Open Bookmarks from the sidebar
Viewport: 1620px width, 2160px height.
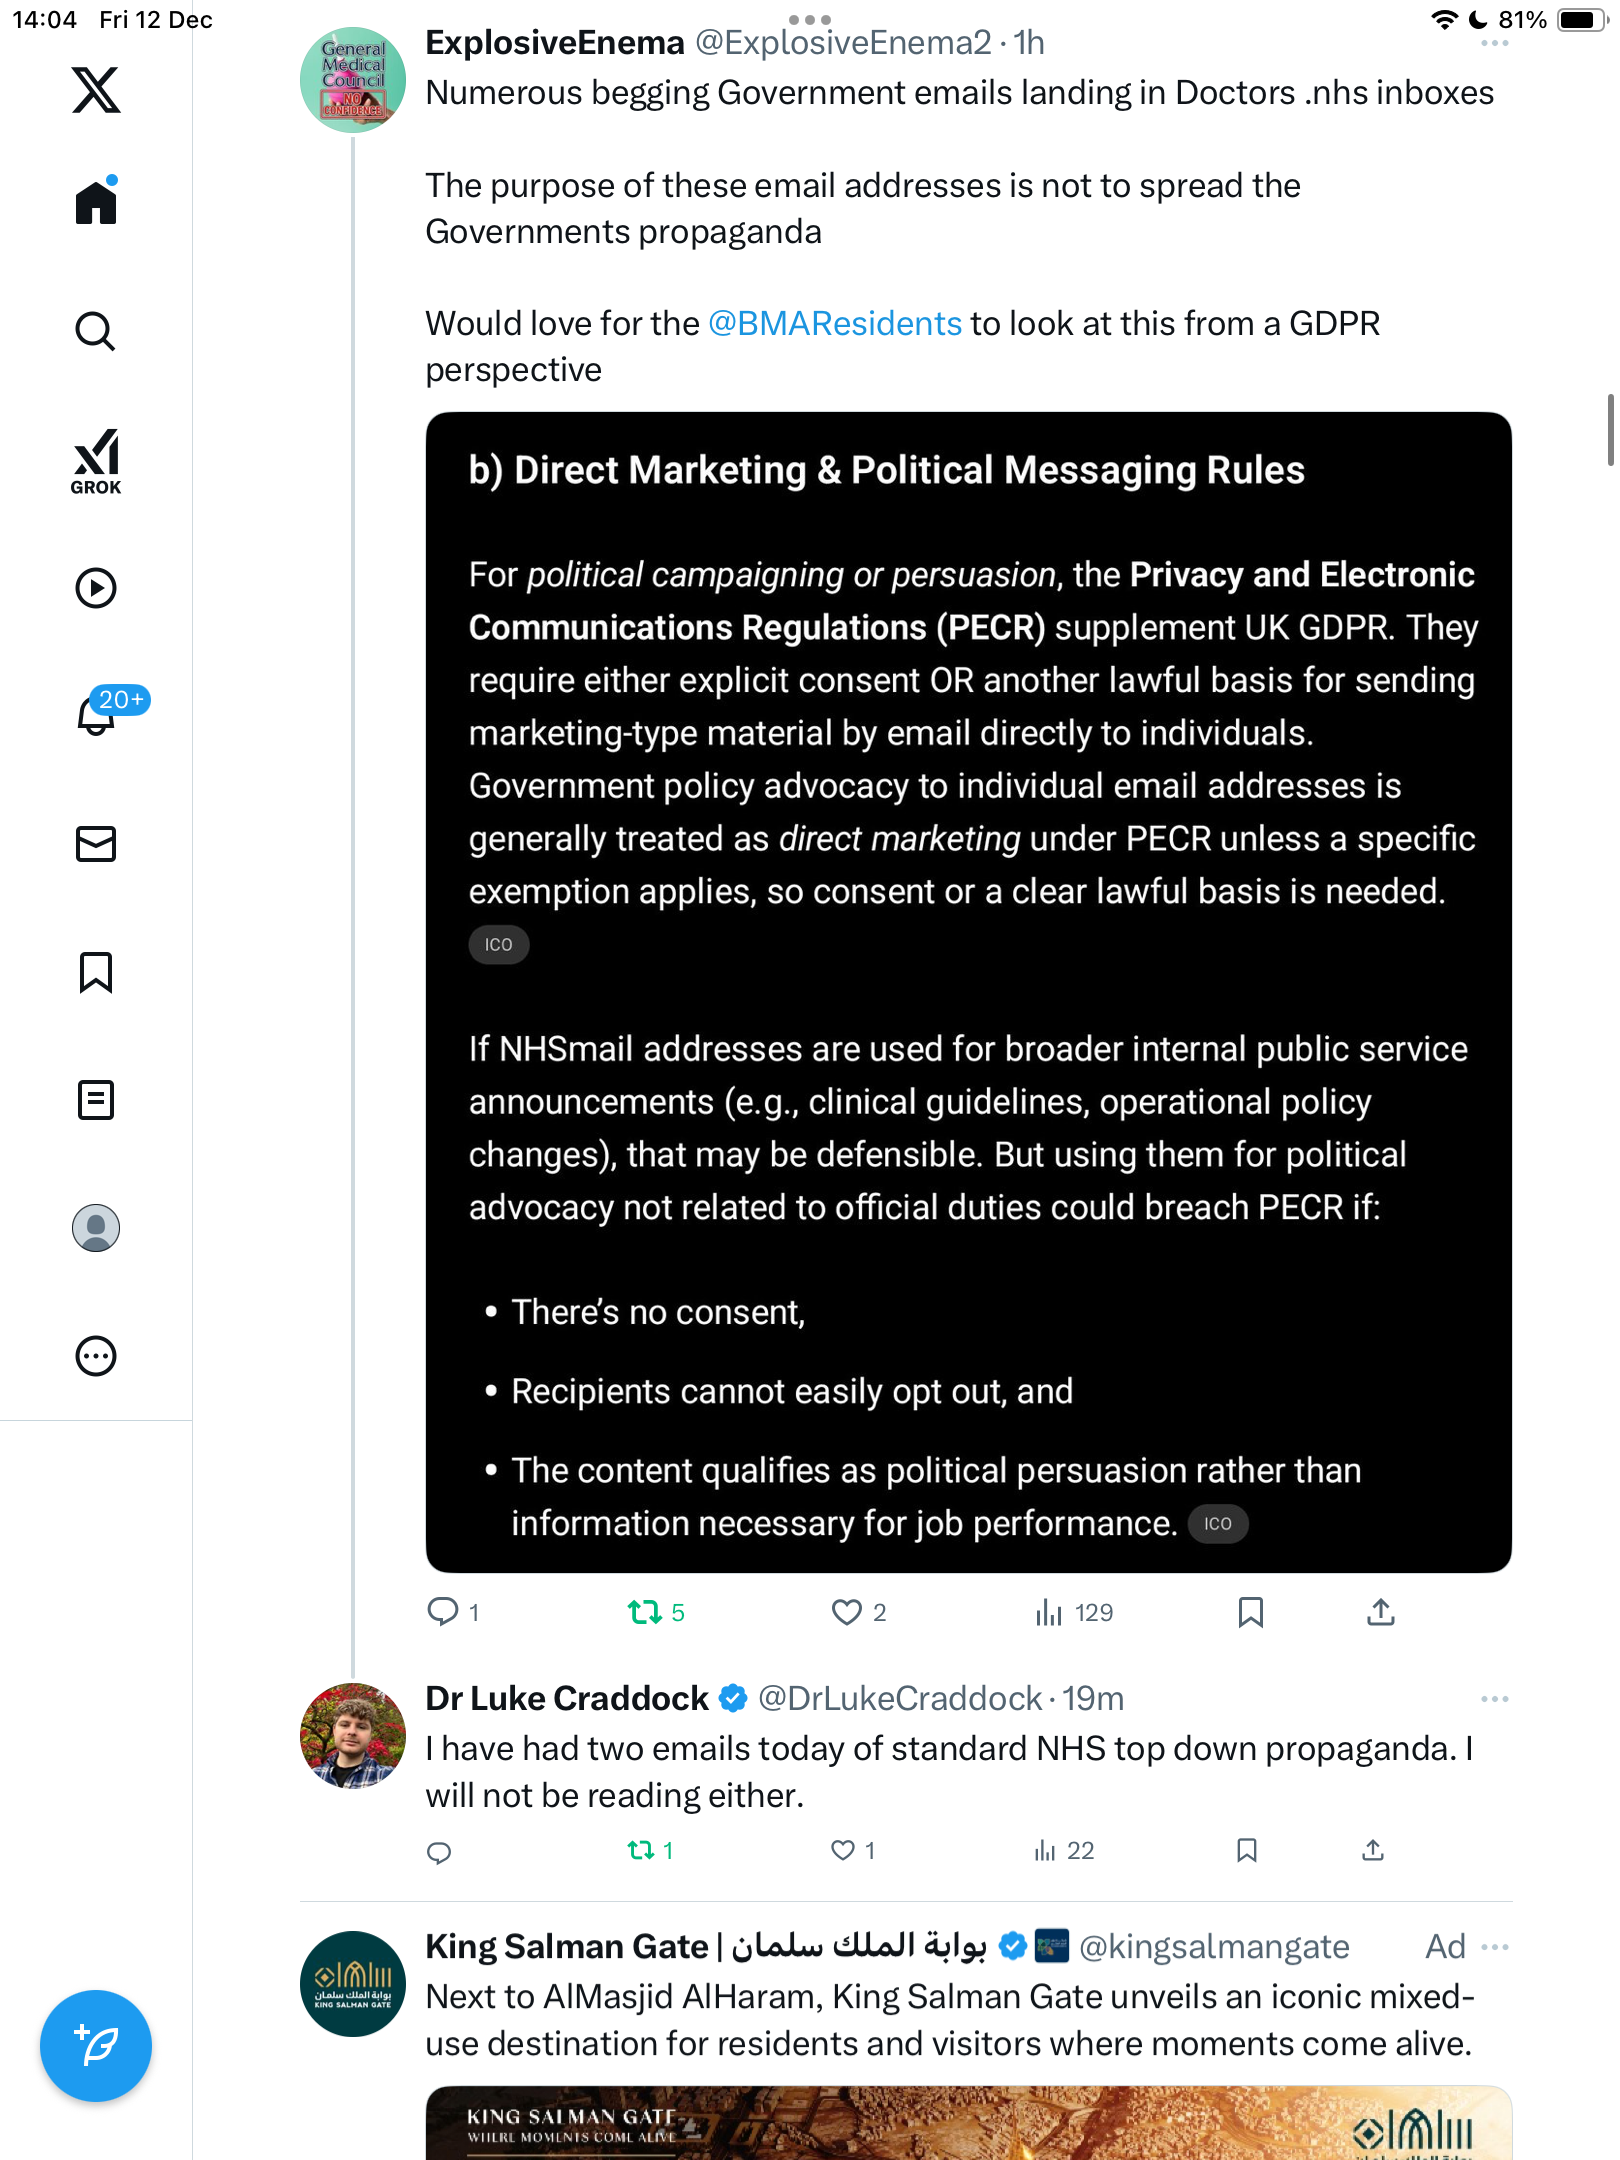96,972
